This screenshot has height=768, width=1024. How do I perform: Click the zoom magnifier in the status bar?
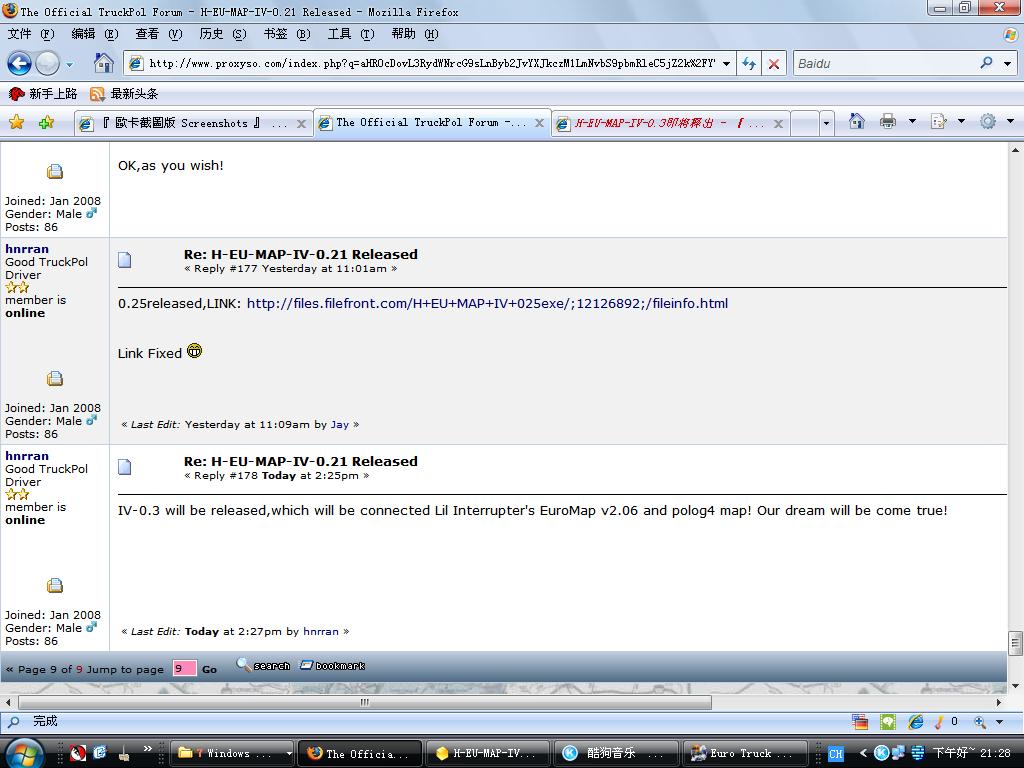[x=980, y=722]
